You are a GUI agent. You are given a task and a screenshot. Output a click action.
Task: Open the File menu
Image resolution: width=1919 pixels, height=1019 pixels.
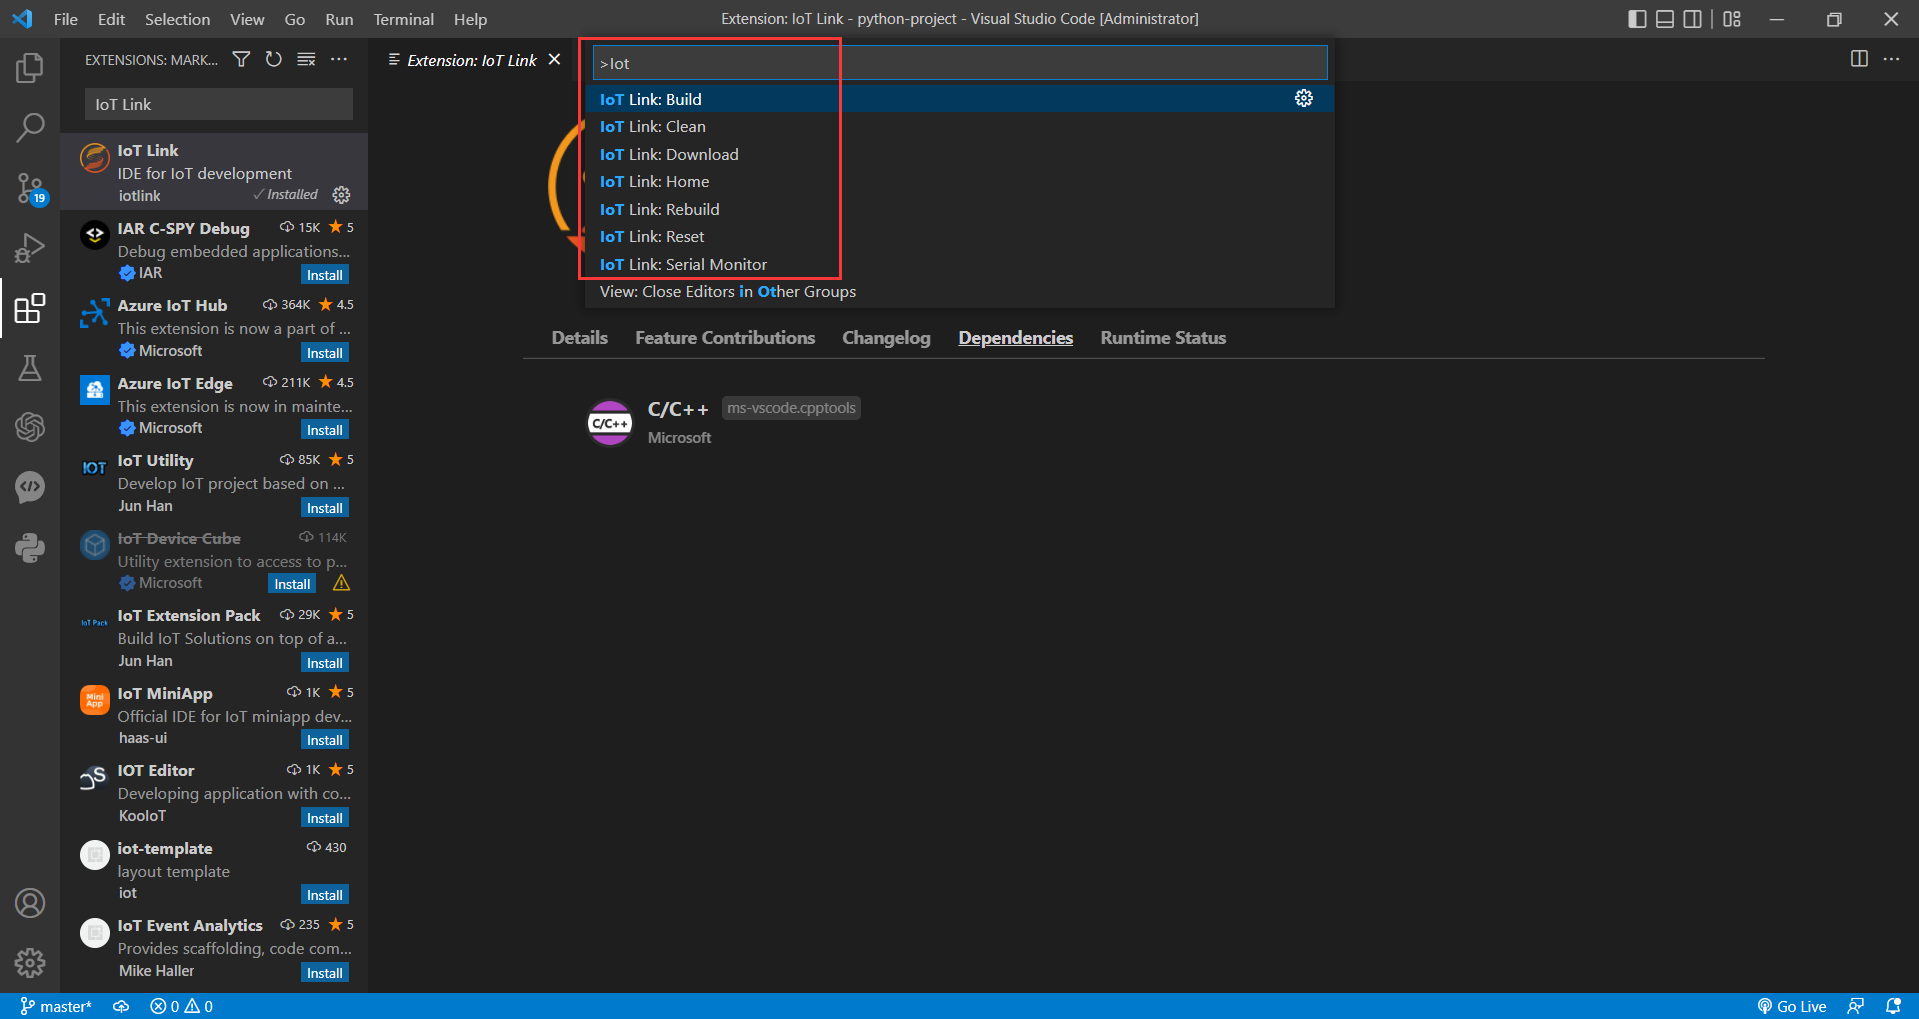(x=66, y=19)
